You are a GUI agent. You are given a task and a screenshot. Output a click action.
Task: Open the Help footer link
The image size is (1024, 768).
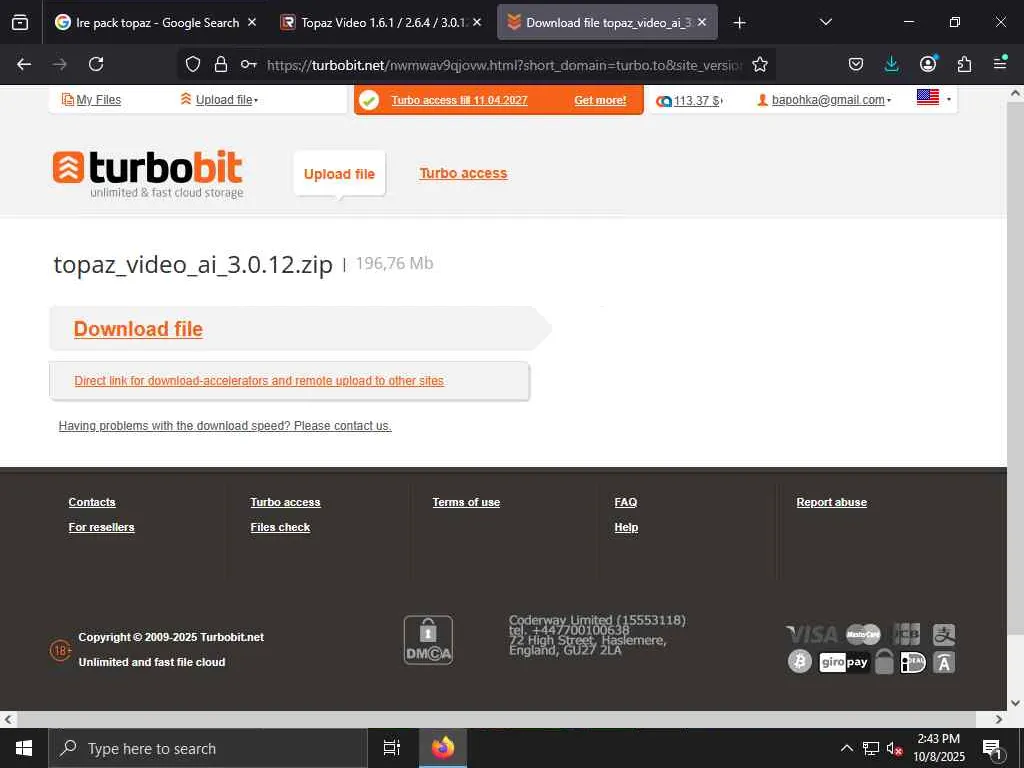(x=626, y=527)
